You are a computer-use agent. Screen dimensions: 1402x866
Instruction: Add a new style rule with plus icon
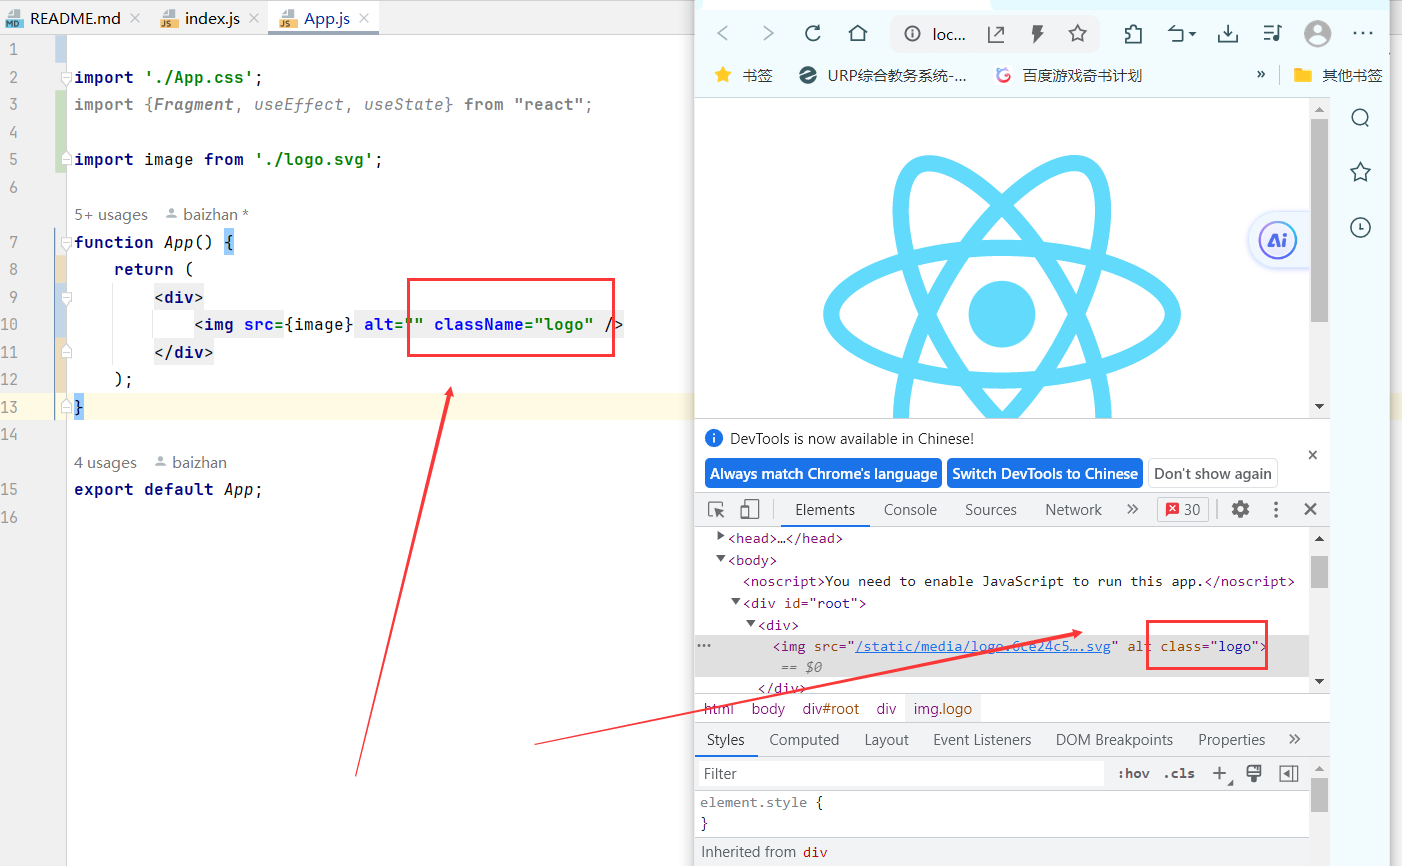coord(1221,773)
